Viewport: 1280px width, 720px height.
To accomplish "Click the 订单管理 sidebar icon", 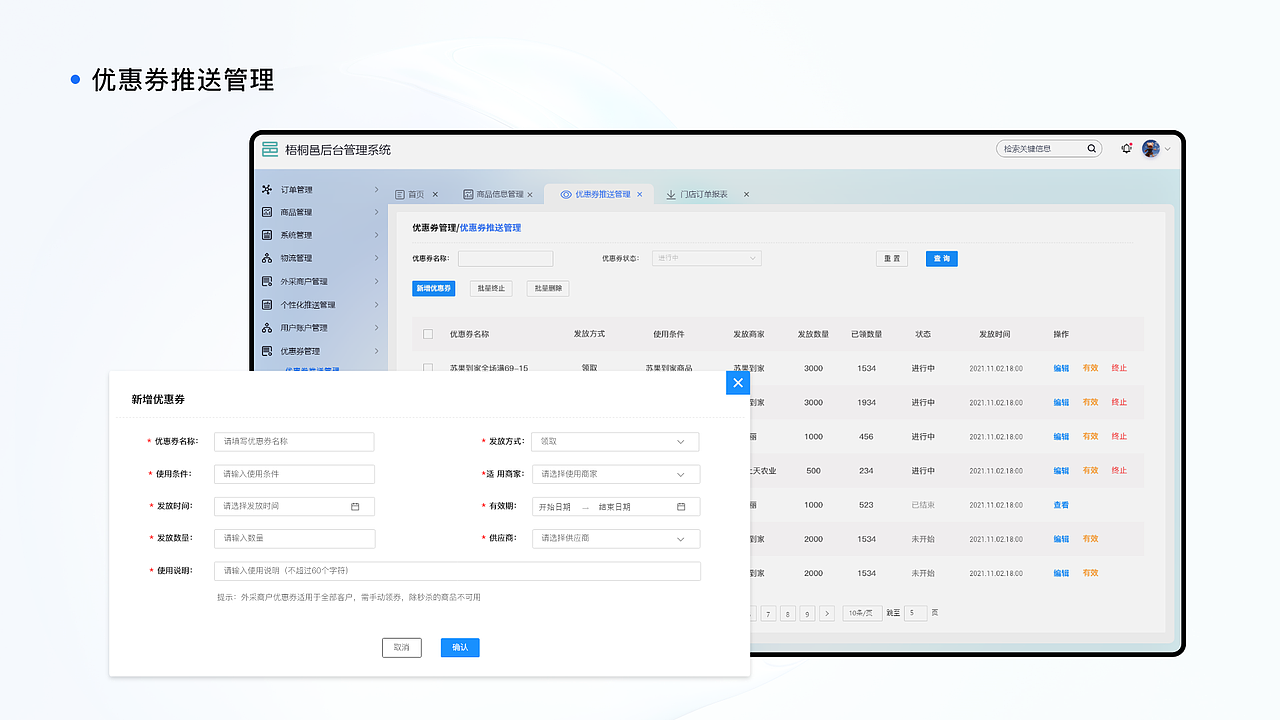I will point(267,189).
